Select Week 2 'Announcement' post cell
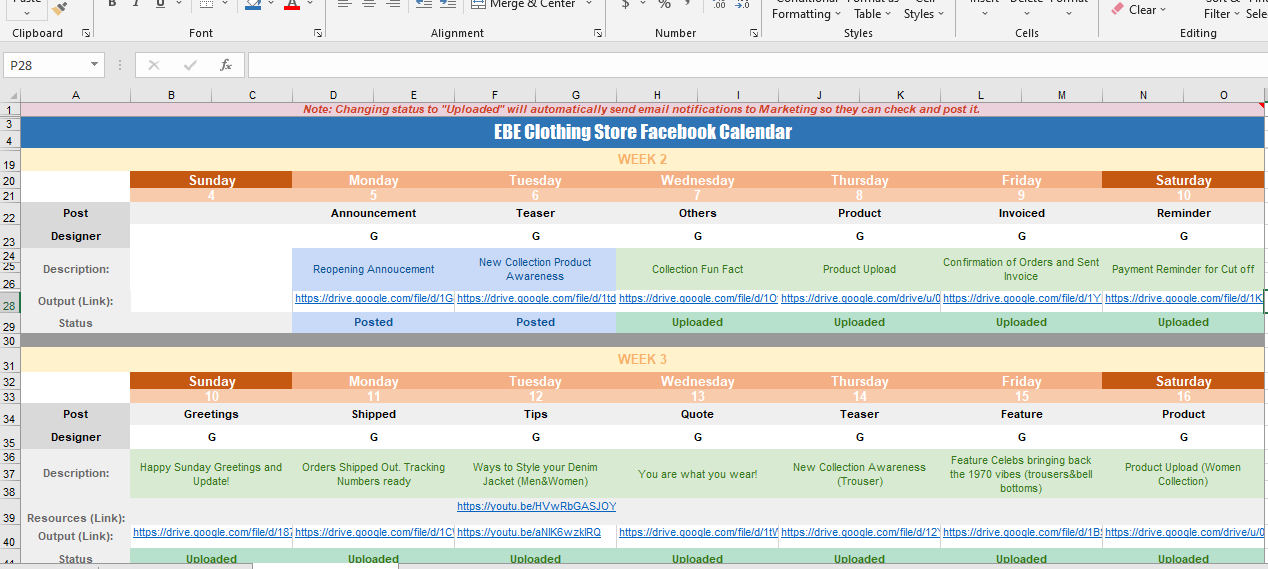The width and height of the screenshot is (1268, 569). coord(374,213)
